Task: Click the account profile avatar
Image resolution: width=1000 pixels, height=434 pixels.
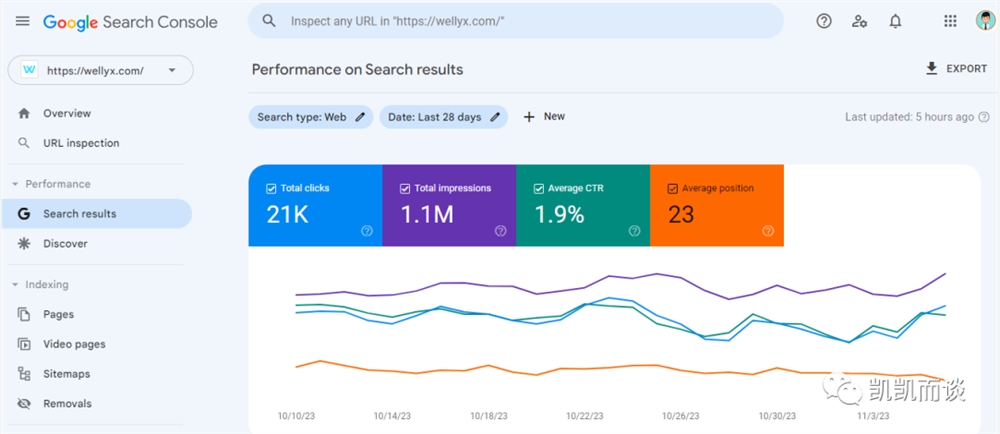Action: point(985,20)
